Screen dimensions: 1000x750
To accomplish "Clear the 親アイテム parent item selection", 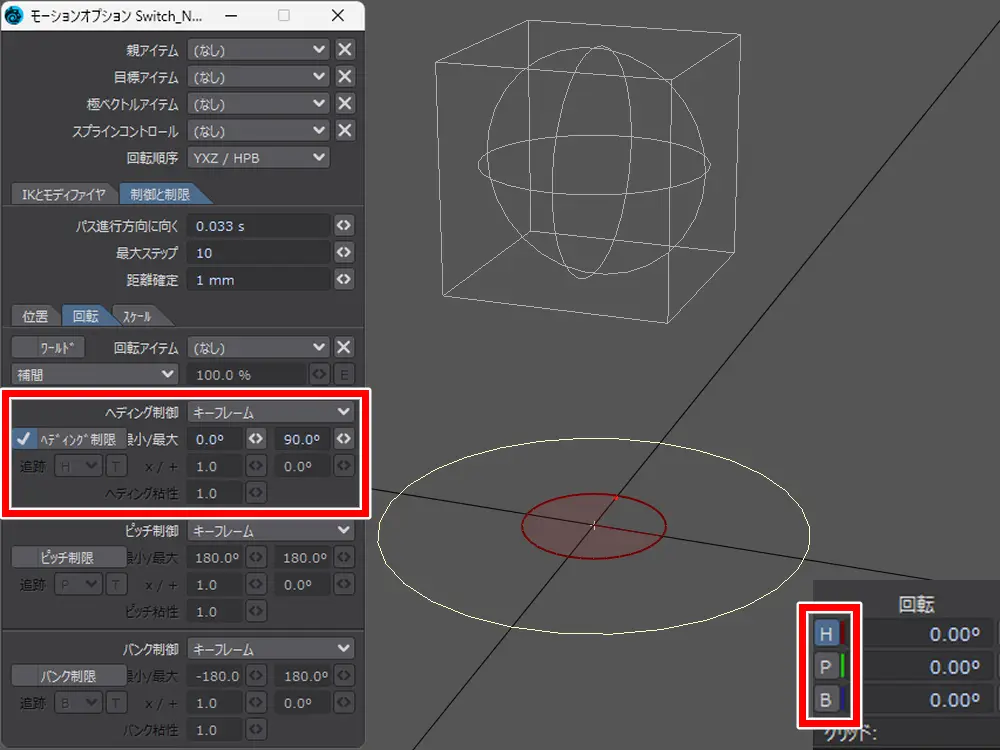I will tap(344, 49).
